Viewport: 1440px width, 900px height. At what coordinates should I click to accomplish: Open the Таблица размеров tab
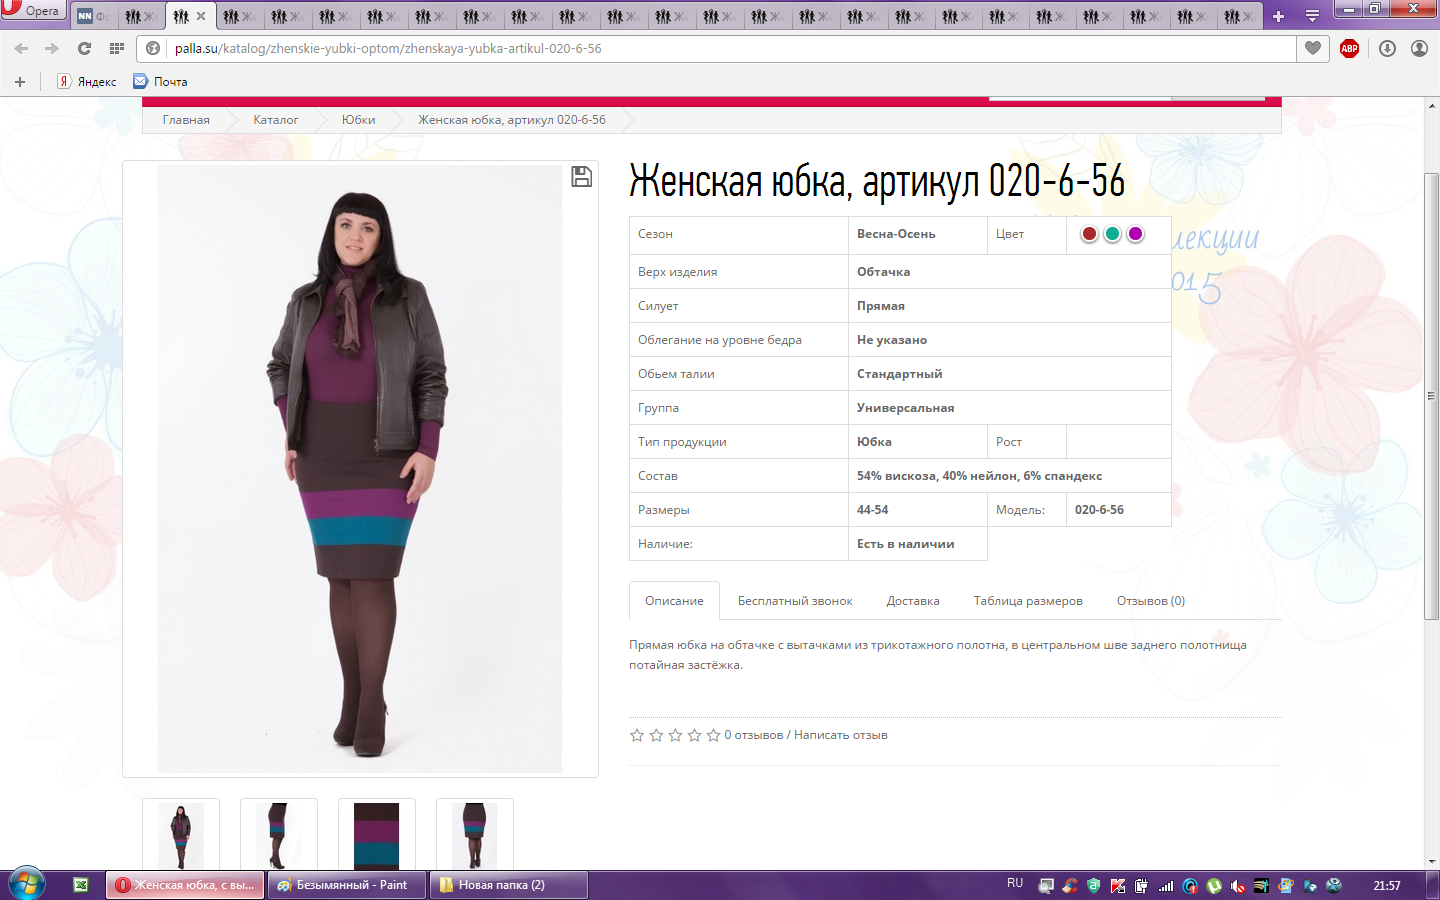pos(1027,601)
